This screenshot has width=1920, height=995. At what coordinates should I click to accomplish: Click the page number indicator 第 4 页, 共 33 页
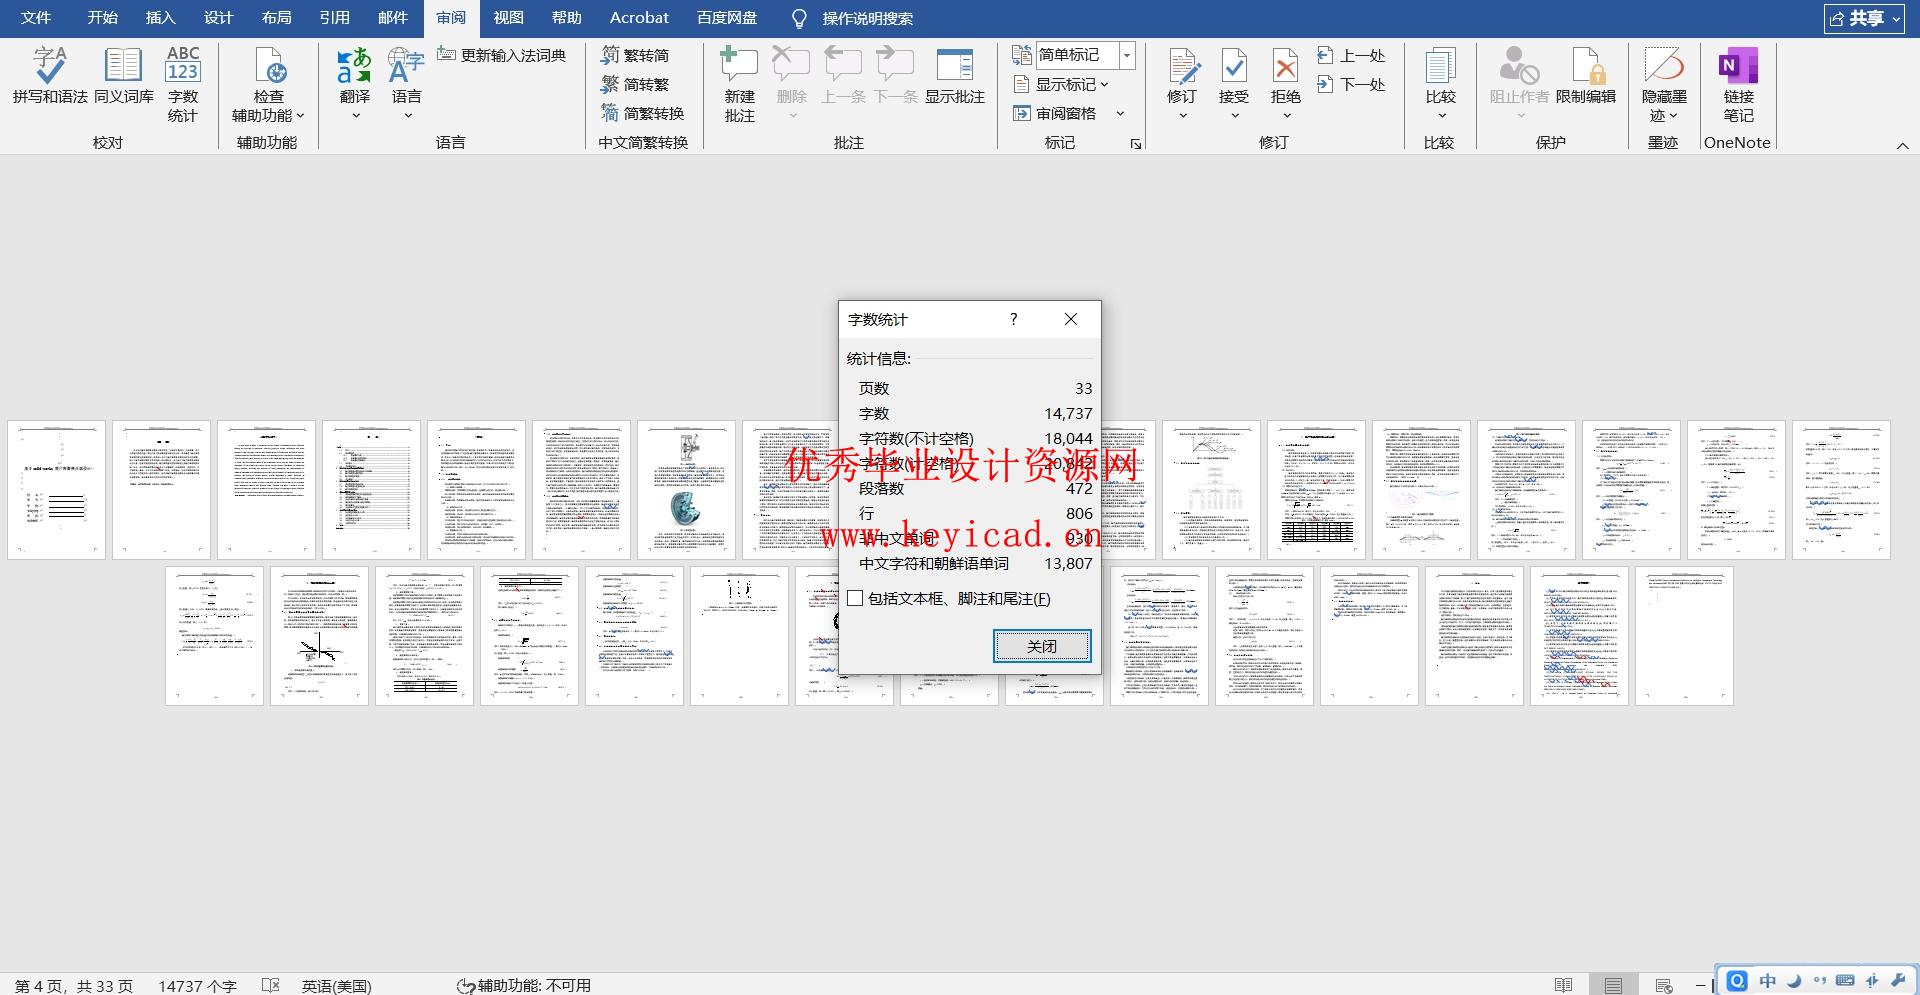[x=73, y=986]
